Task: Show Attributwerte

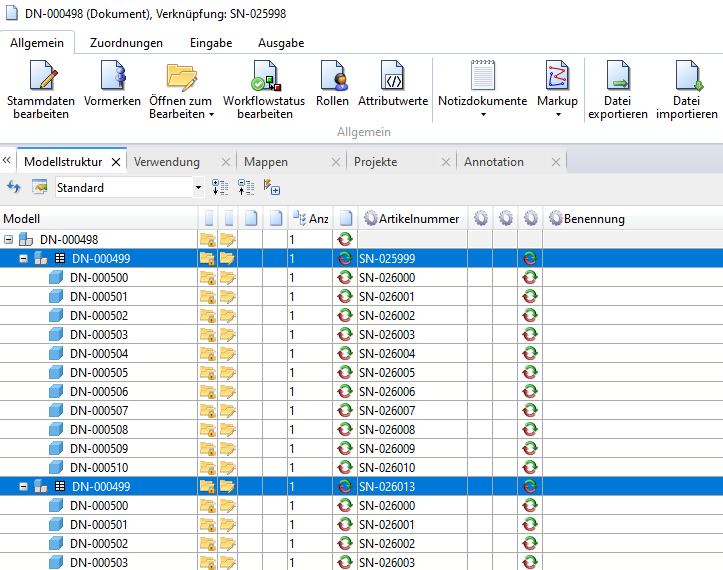Action: (x=393, y=77)
